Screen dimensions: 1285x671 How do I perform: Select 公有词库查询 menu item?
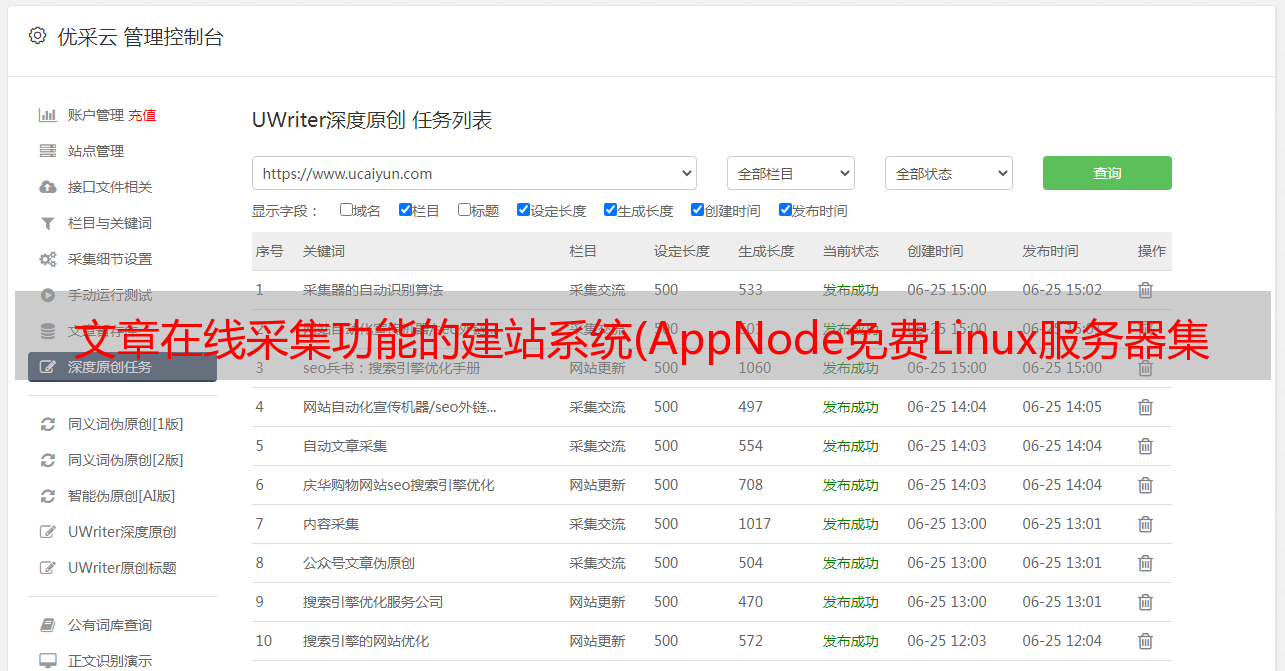110,625
